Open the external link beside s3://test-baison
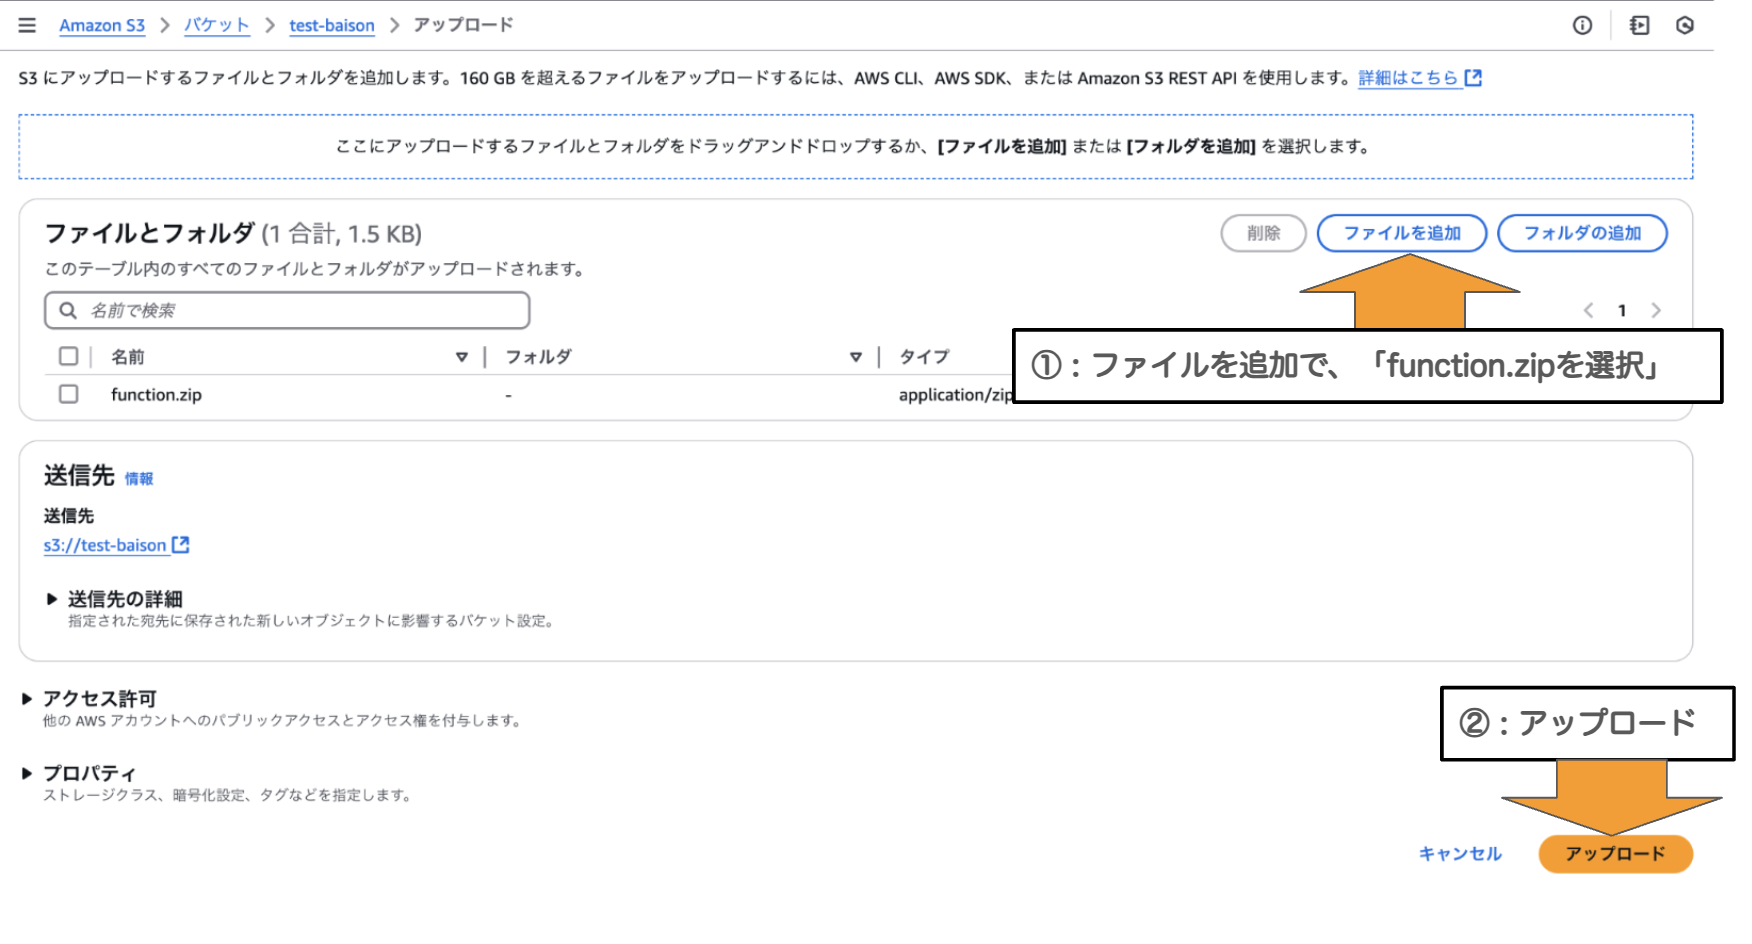This screenshot has height=944, width=1752. pos(180,544)
